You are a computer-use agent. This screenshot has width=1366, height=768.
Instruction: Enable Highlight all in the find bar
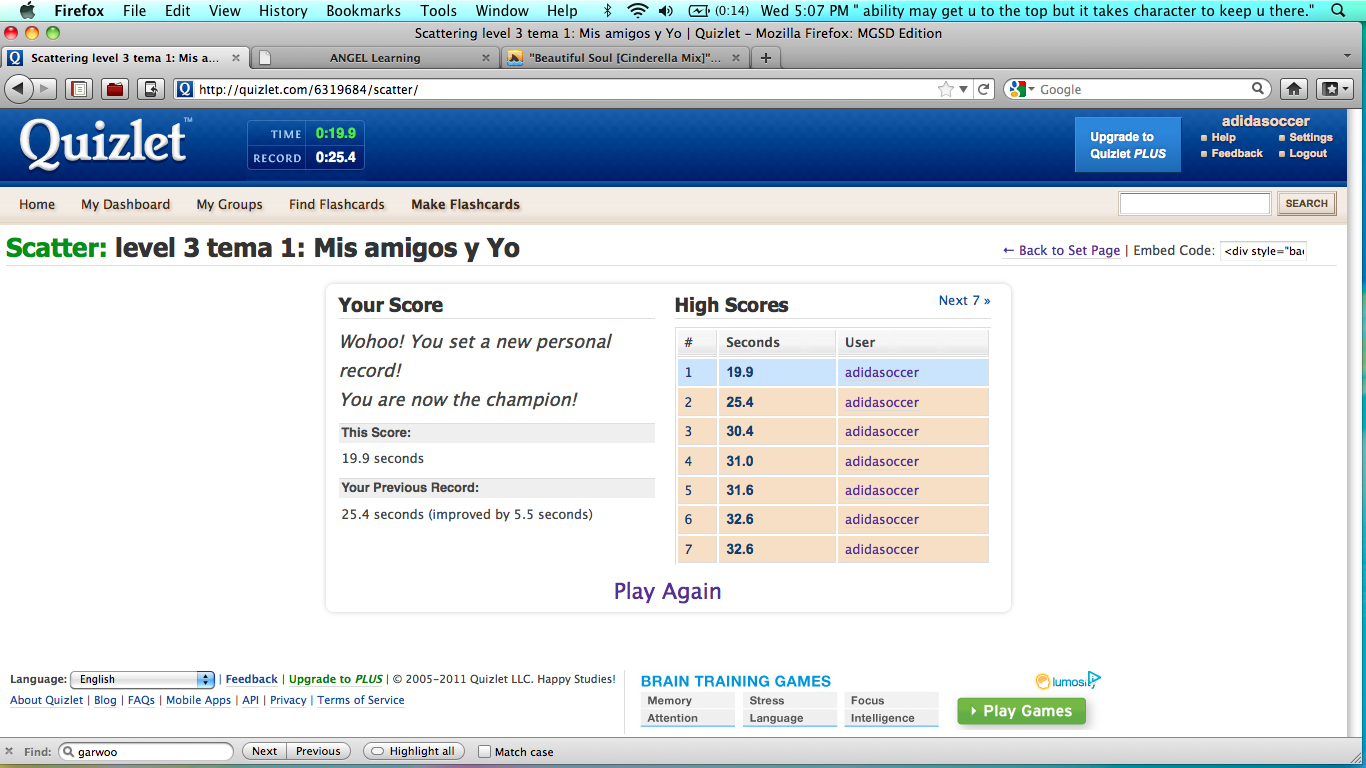pyautogui.click(x=413, y=751)
